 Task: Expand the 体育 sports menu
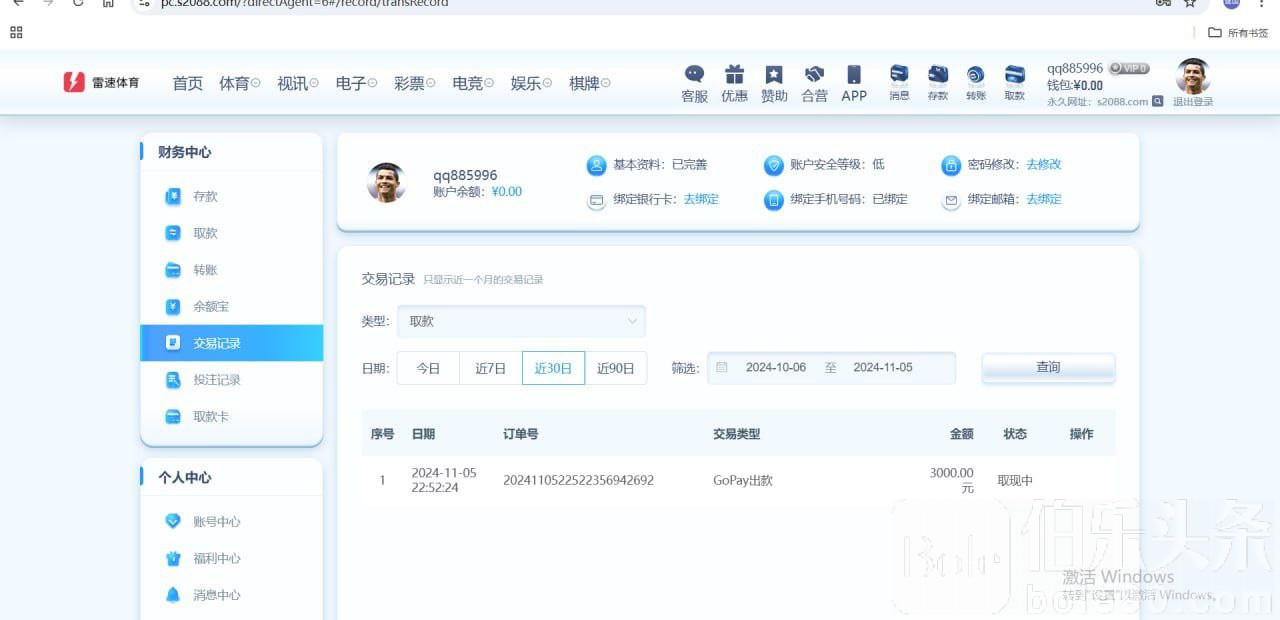click(x=240, y=83)
